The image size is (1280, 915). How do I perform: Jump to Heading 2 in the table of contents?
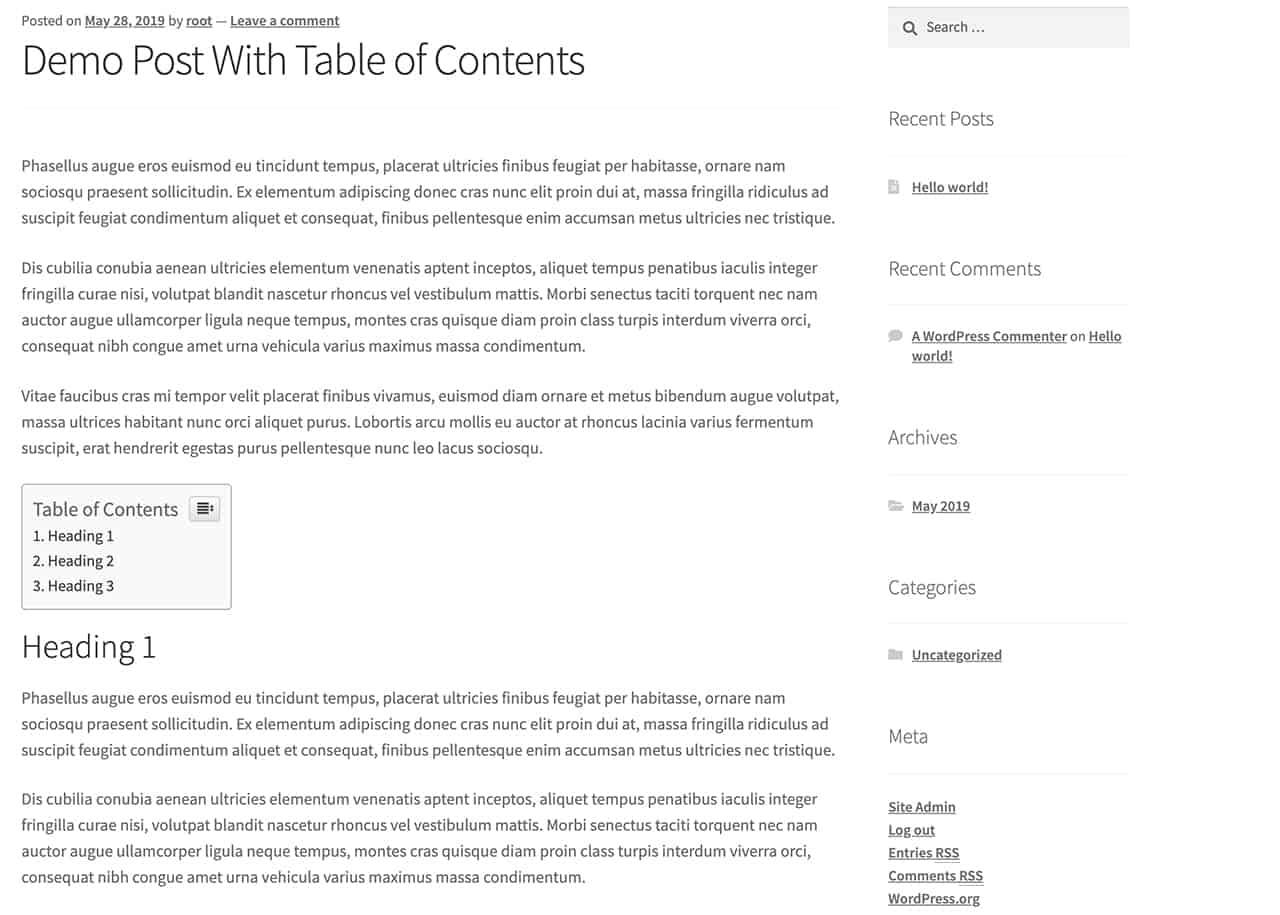point(73,561)
